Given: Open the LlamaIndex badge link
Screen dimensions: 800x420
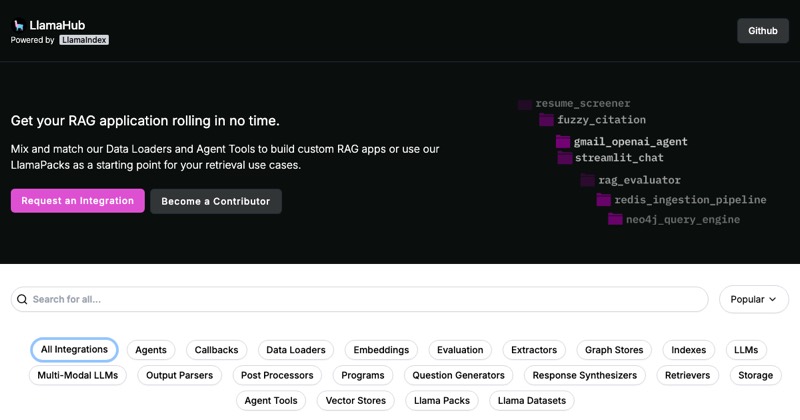Looking at the screenshot, I should (x=84, y=40).
